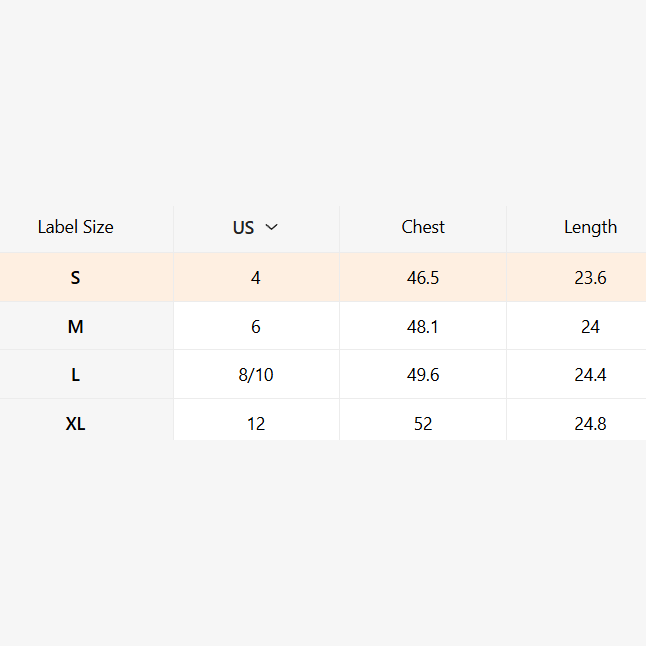The image size is (646, 646).
Task: Click the Label Size column header
Action: point(76,227)
